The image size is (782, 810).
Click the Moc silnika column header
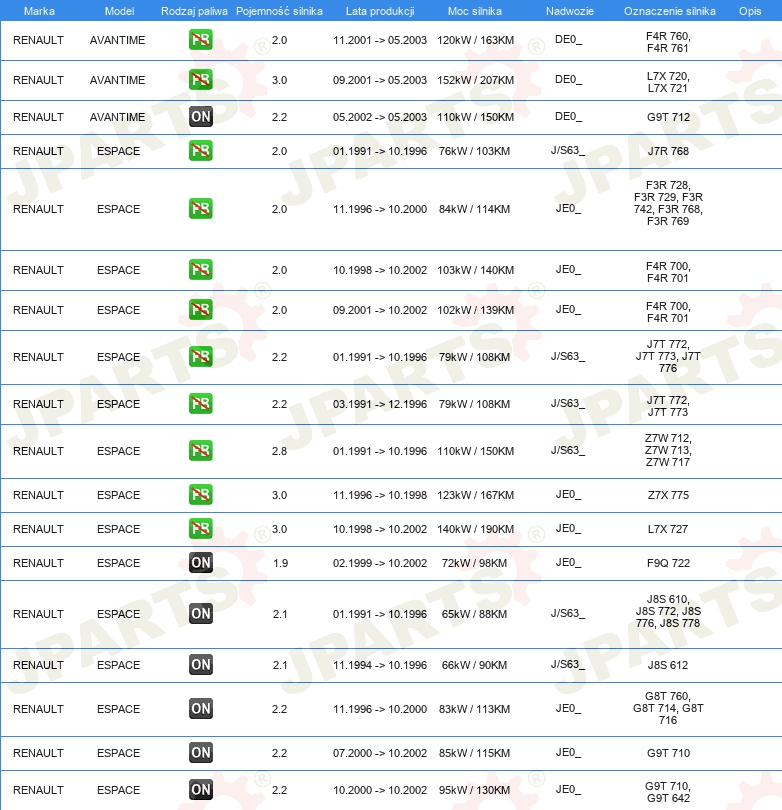click(x=475, y=11)
